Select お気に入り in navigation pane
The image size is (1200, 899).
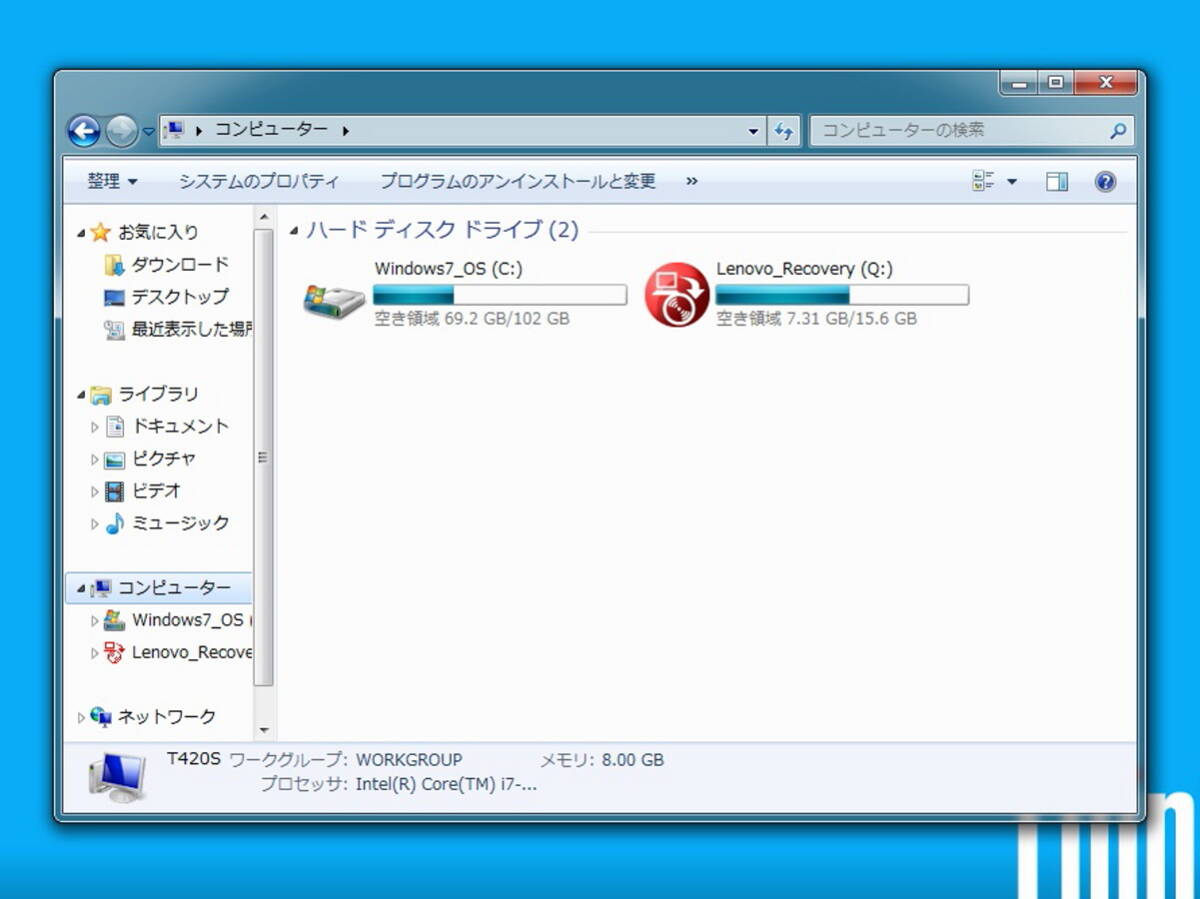click(158, 232)
